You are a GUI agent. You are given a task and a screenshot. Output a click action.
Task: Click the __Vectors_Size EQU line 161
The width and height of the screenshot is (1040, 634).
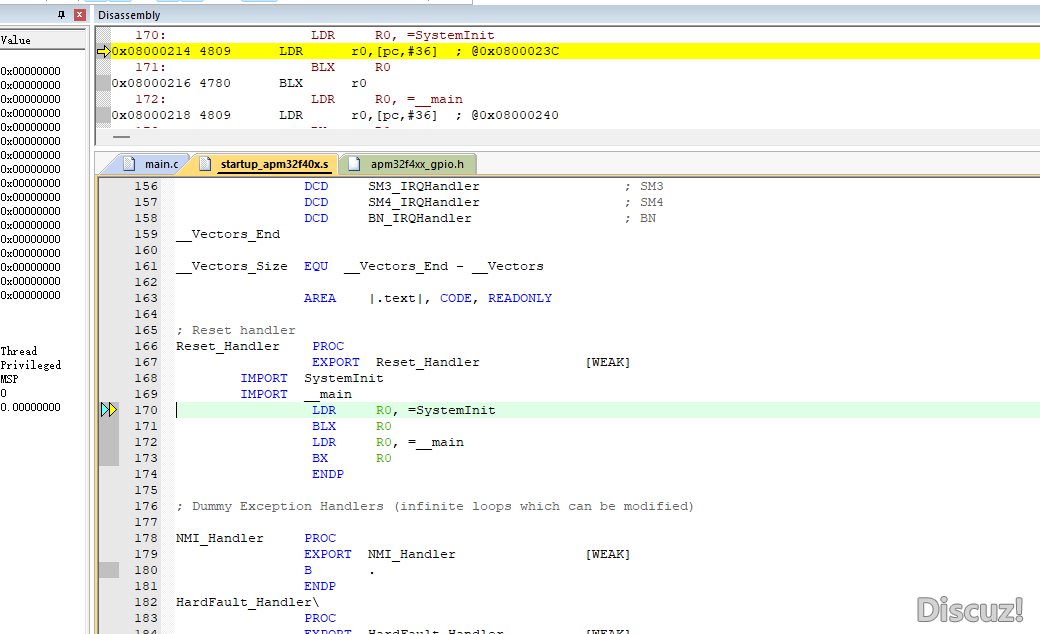coord(359,266)
